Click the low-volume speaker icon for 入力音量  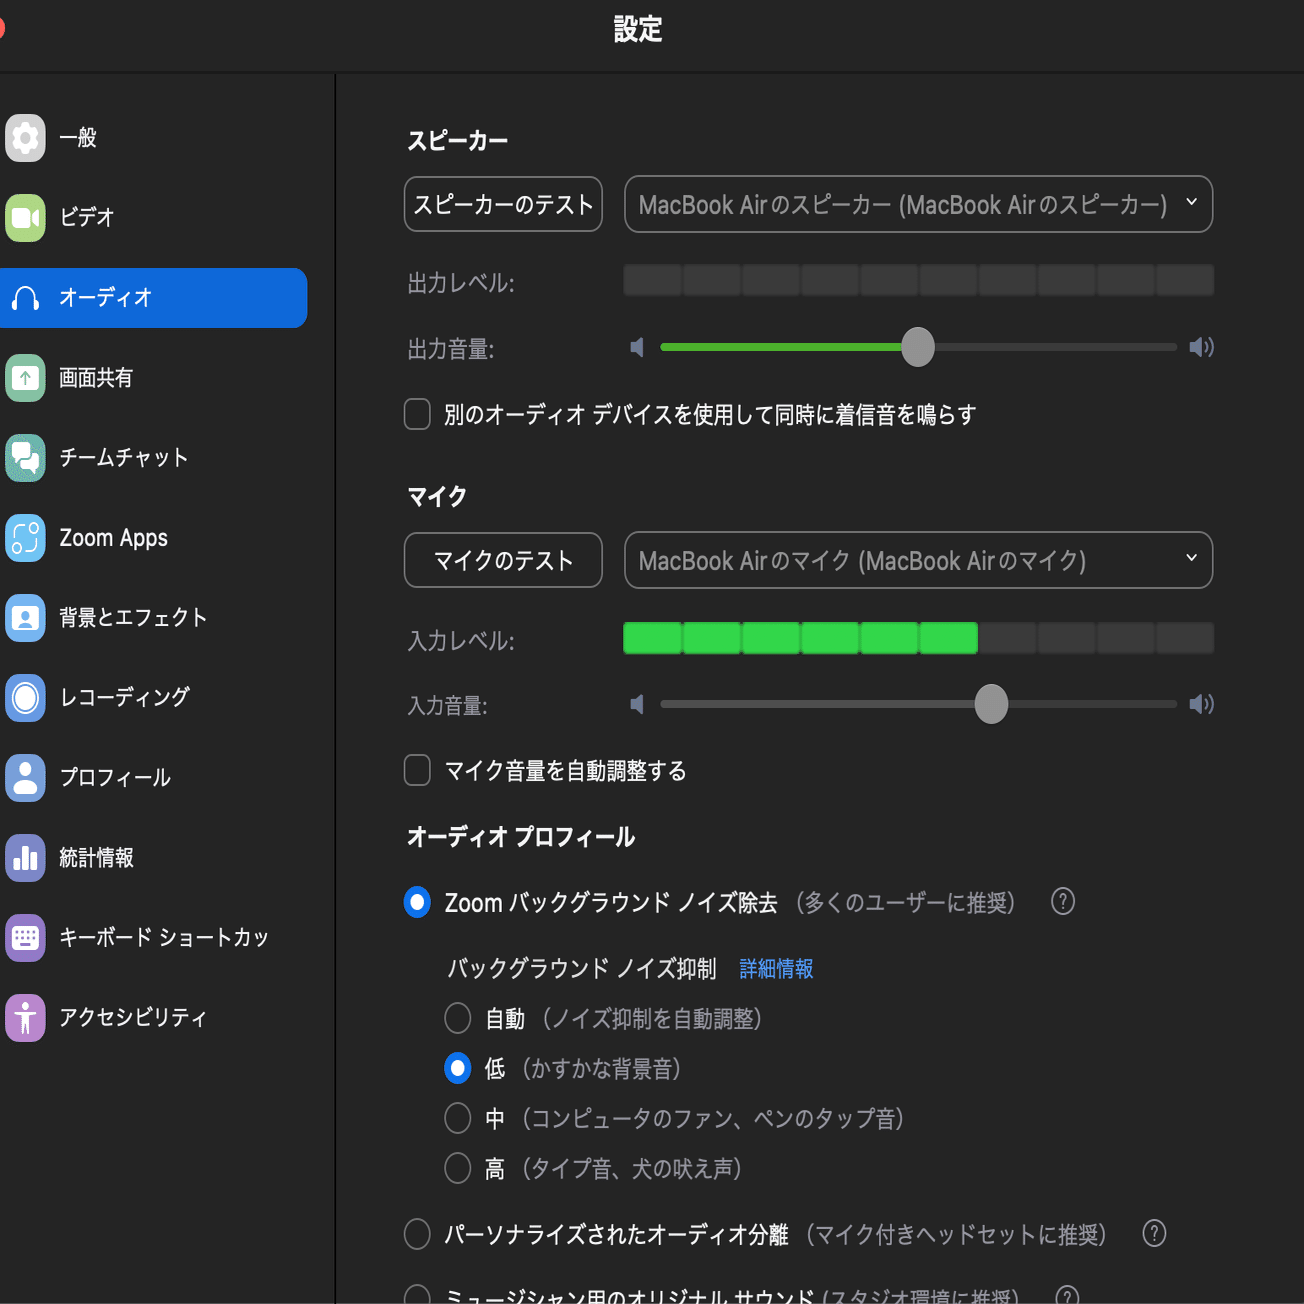(x=637, y=704)
